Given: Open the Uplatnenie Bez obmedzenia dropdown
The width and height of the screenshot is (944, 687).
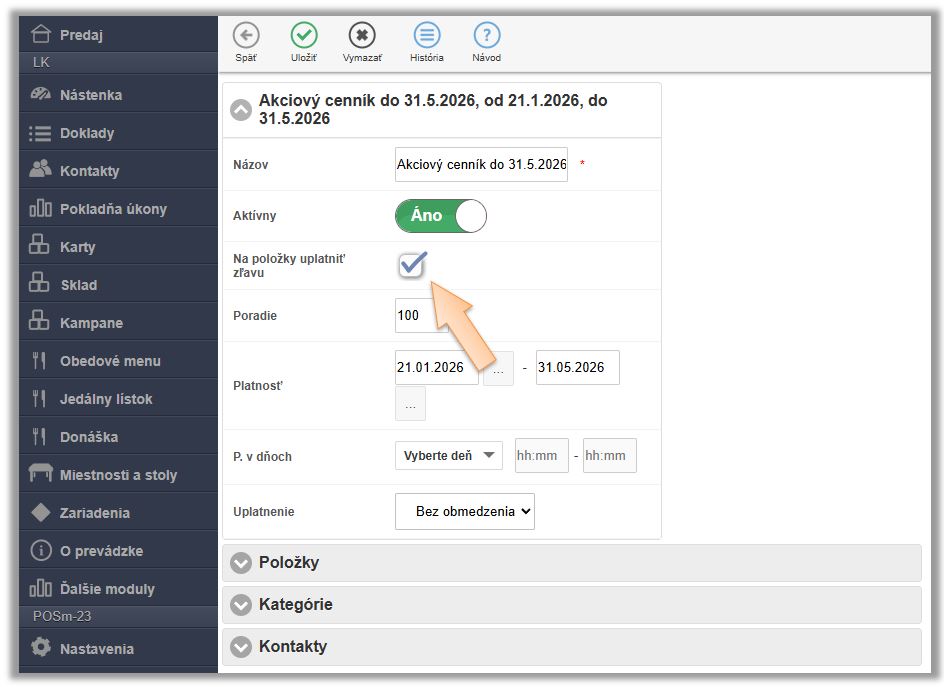Looking at the screenshot, I should pos(465,512).
